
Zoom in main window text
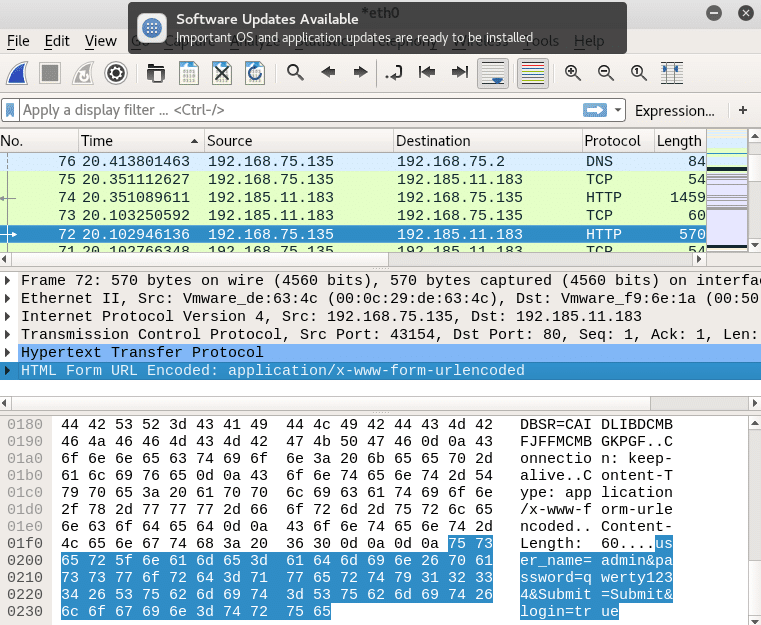(573, 73)
